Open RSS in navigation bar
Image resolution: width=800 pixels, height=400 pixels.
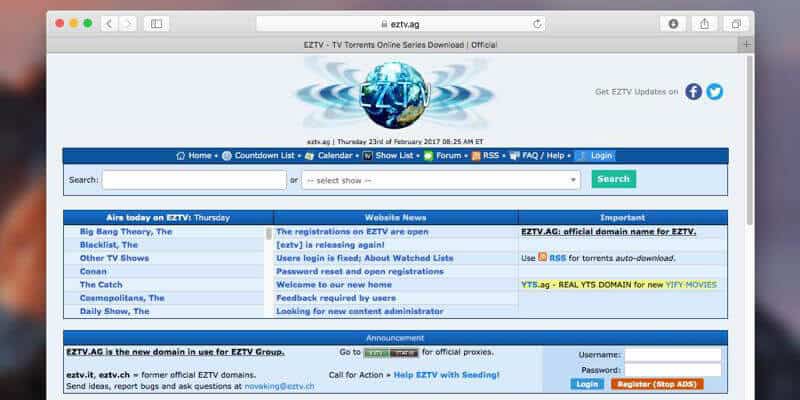click(x=485, y=156)
